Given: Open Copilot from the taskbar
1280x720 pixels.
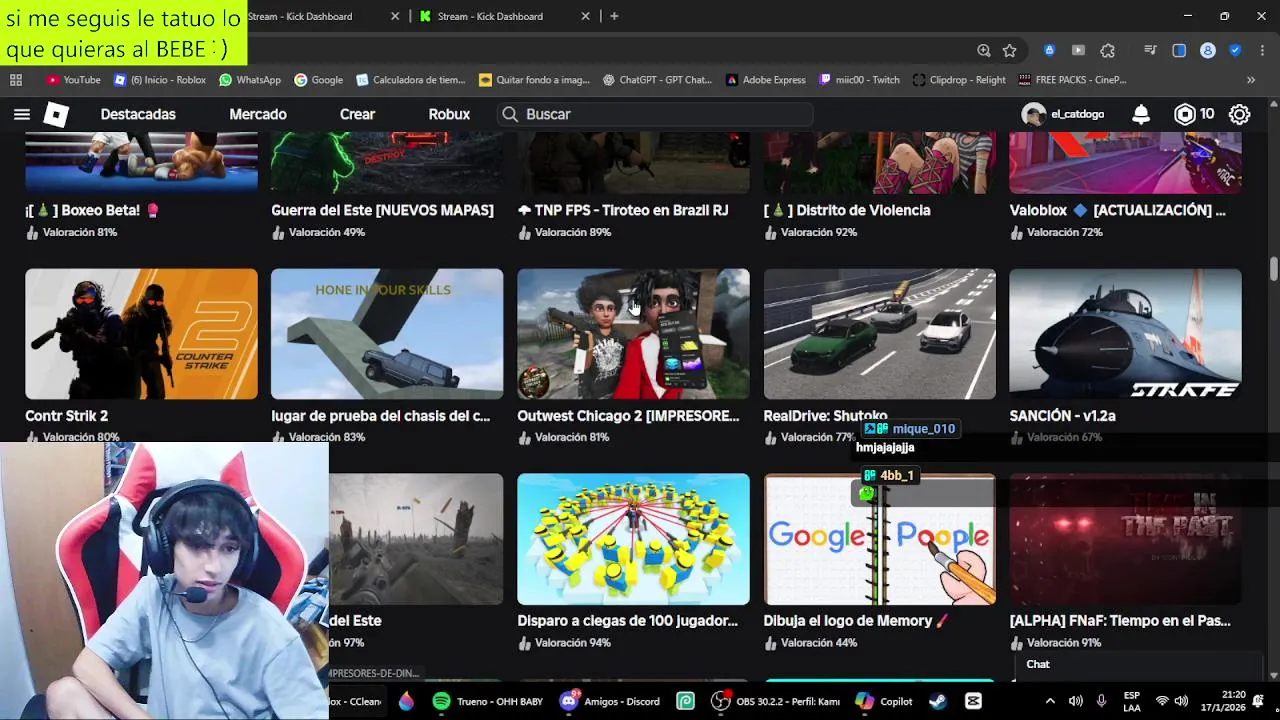Looking at the screenshot, I should pos(884,701).
